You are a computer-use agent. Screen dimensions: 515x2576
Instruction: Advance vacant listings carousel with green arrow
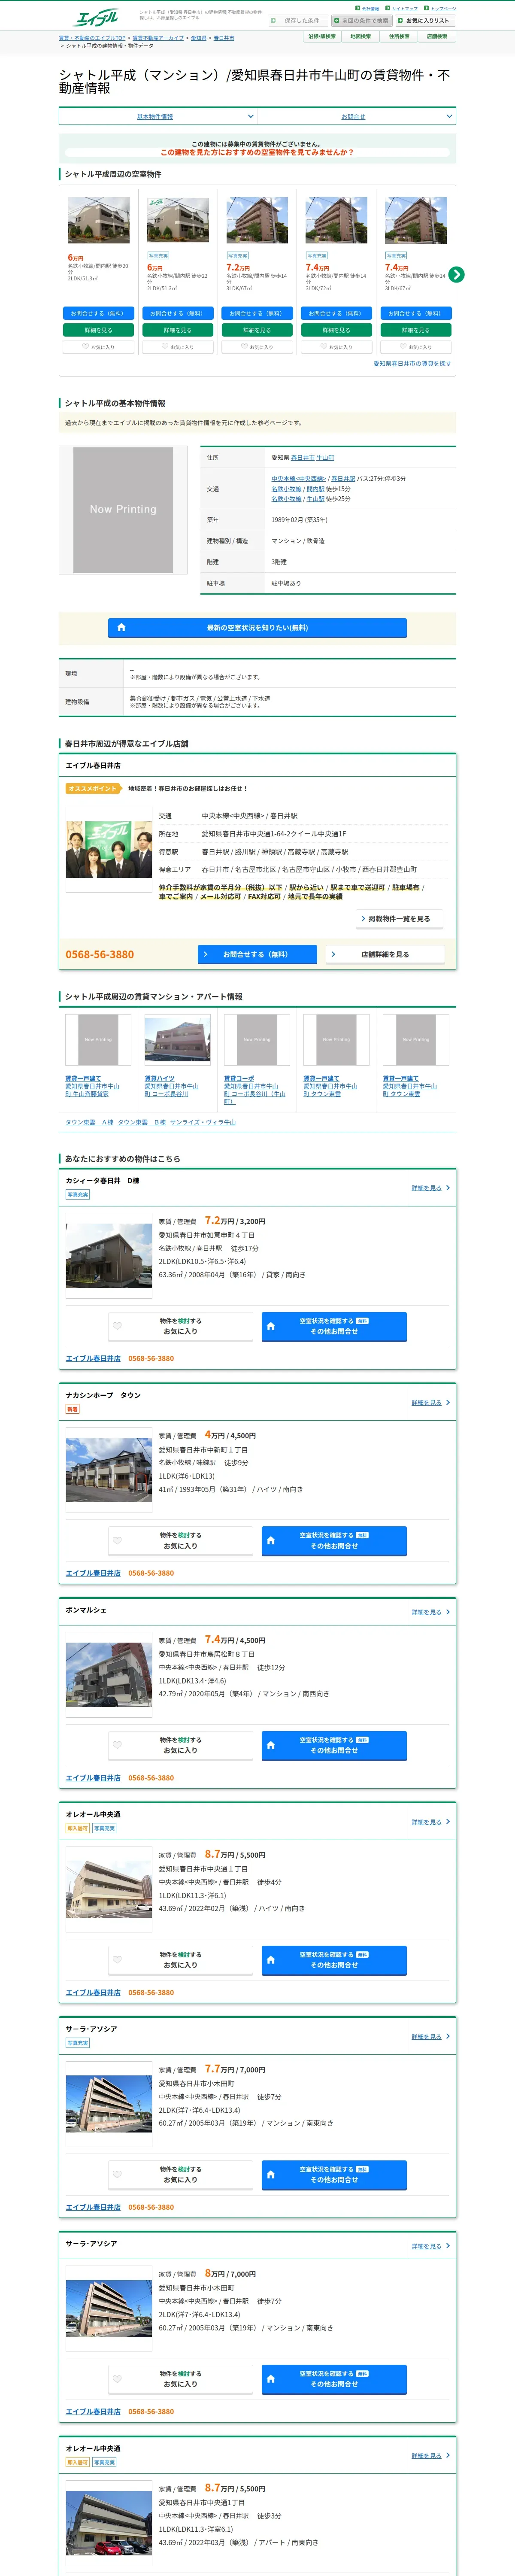[456, 274]
